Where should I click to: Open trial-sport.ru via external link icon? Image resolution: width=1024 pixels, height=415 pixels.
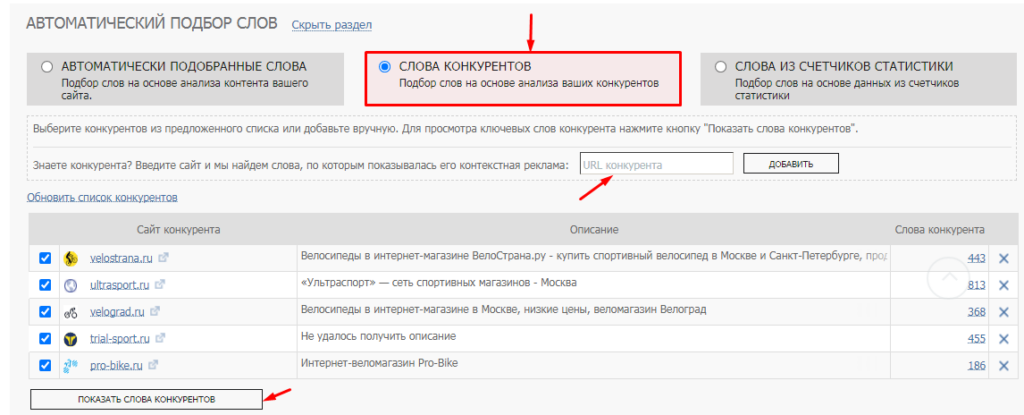pyautogui.click(x=161, y=339)
